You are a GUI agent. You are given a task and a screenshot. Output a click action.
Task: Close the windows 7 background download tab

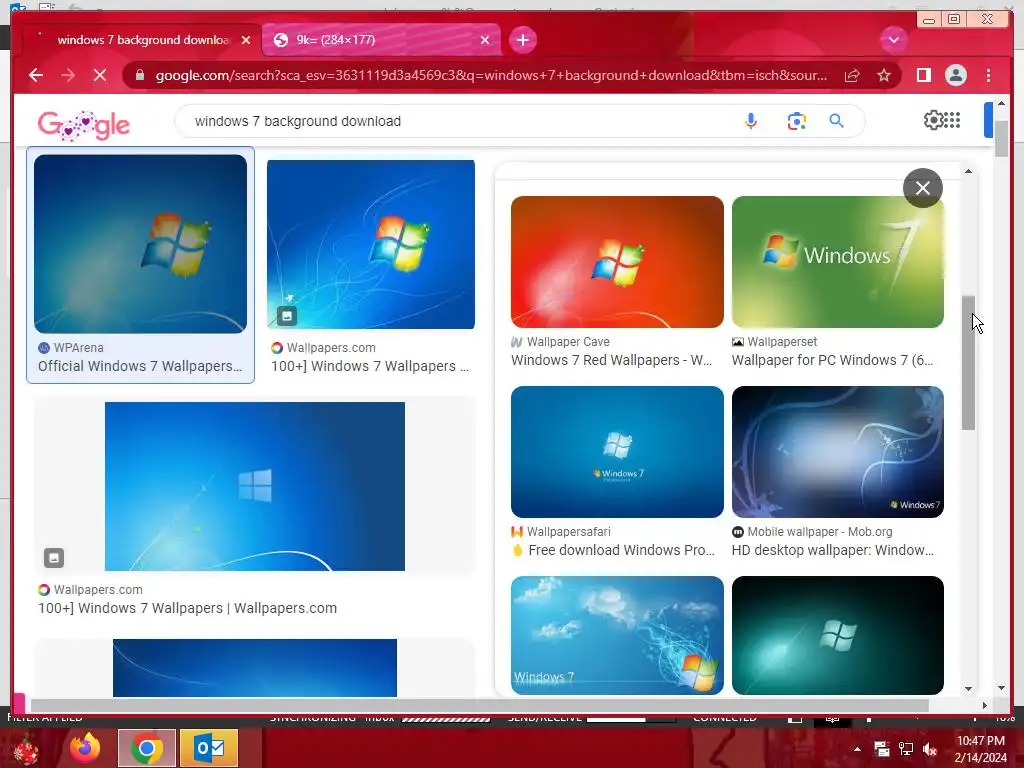click(246, 40)
